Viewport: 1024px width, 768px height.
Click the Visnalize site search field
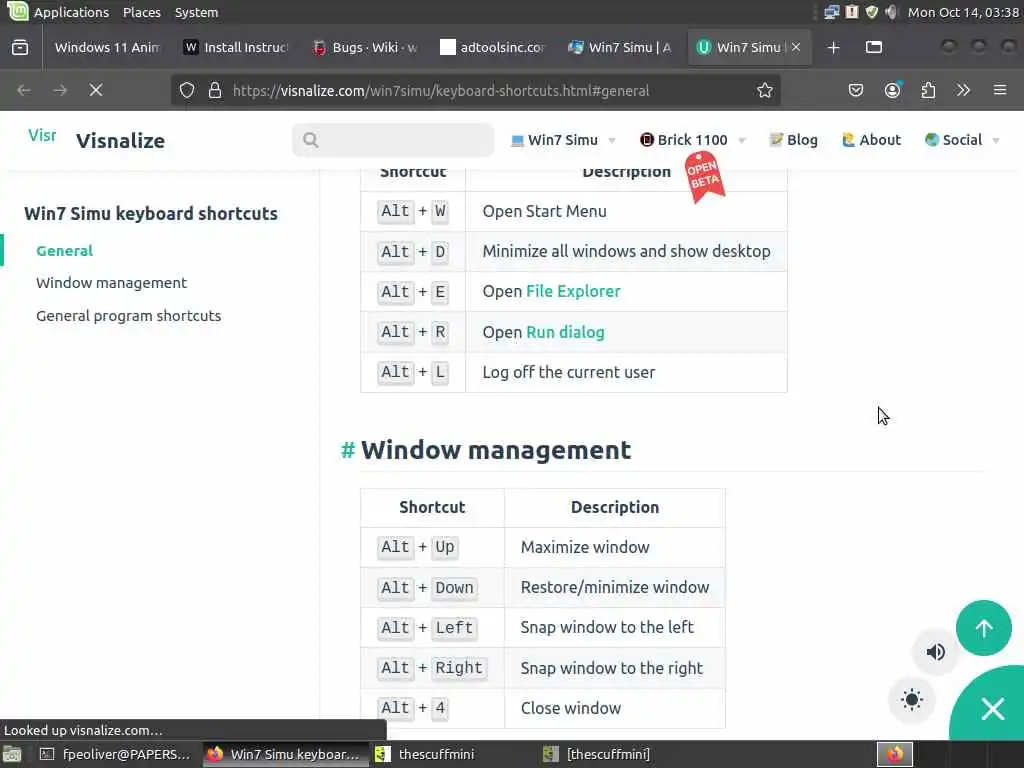click(x=393, y=140)
